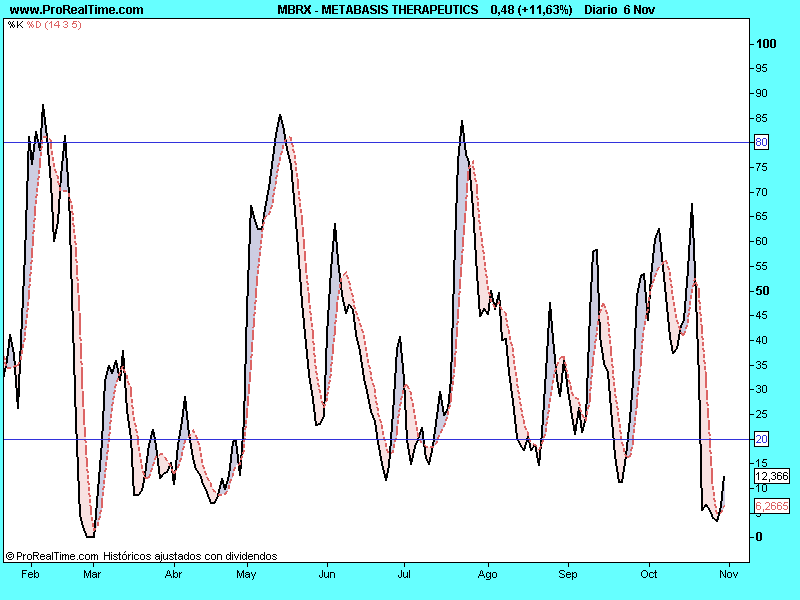800x600 pixels.
Task: Click the 25 tick on the y-axis
Action: click(761, 414)
